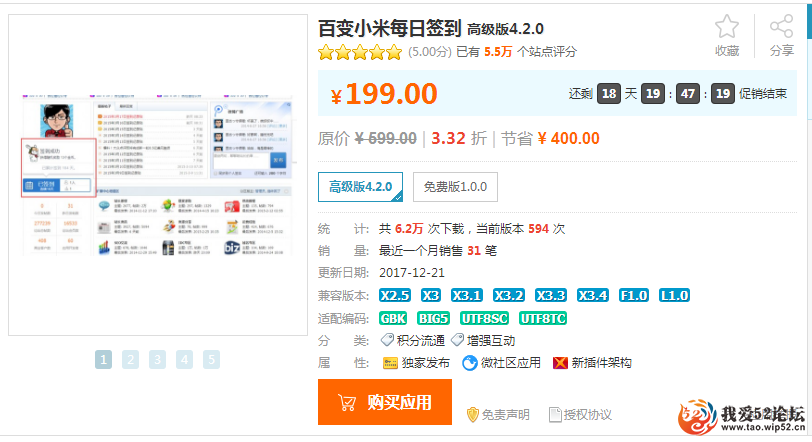Click the X3.4 compatibility badge

pos(592,296)
